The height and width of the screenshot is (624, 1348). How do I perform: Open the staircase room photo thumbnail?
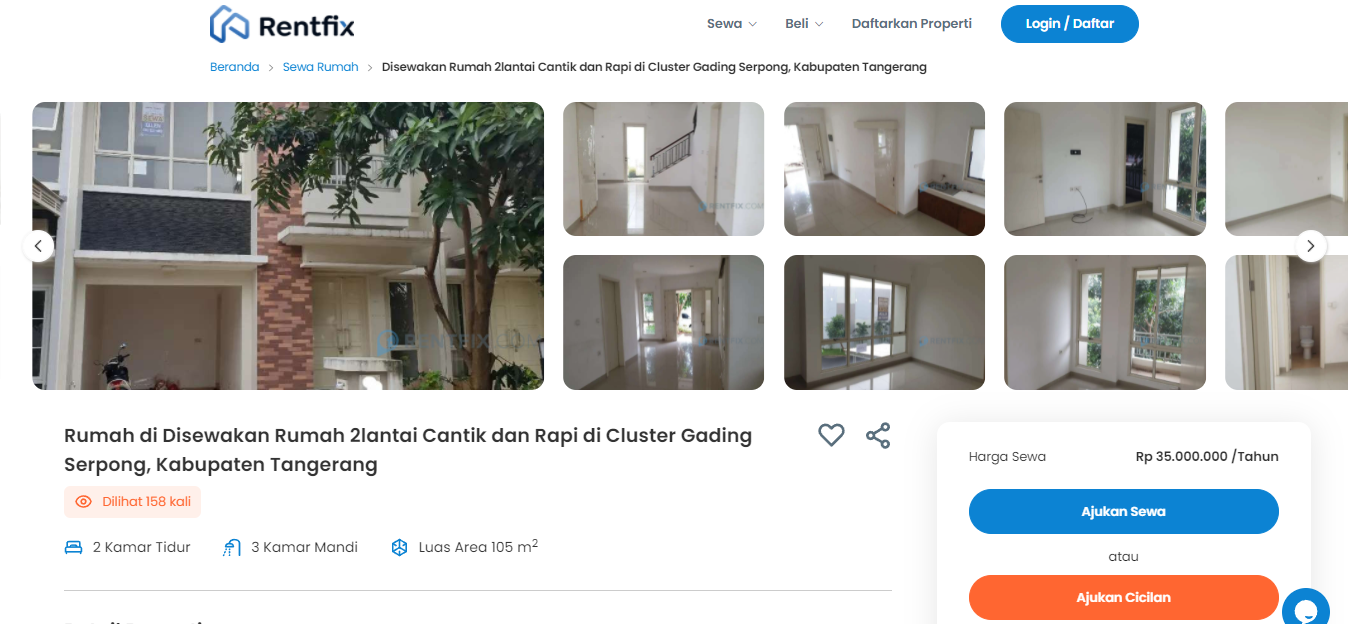pos(663,169)
